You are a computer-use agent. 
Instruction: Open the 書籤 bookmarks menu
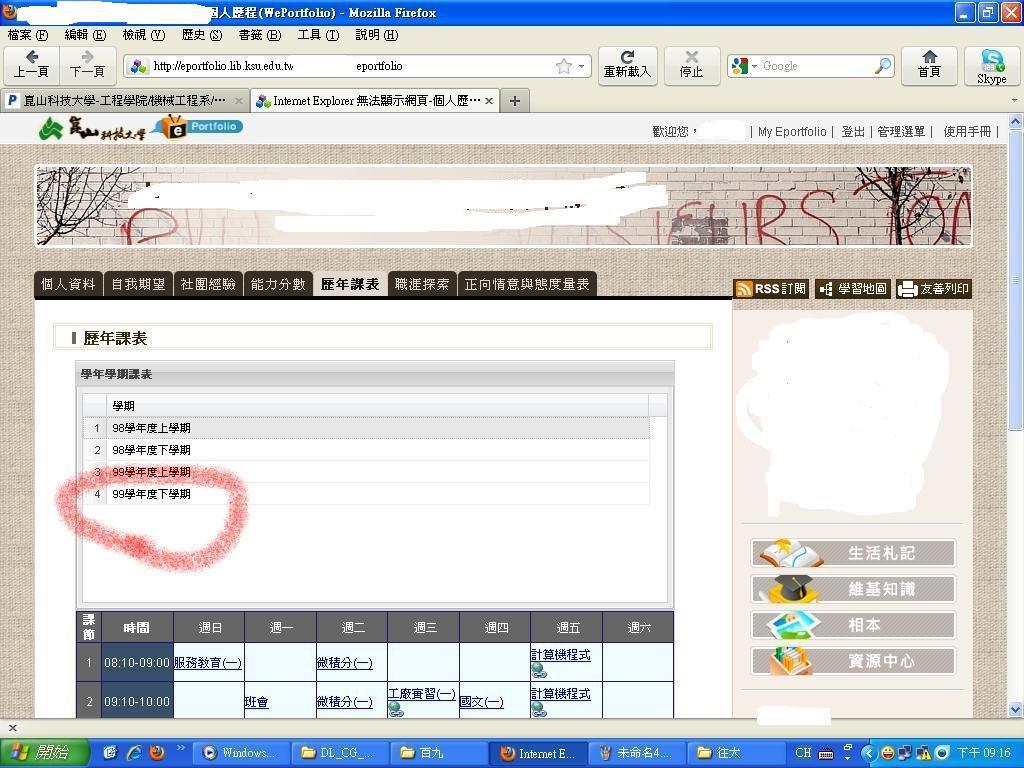(x=258, y=35)
